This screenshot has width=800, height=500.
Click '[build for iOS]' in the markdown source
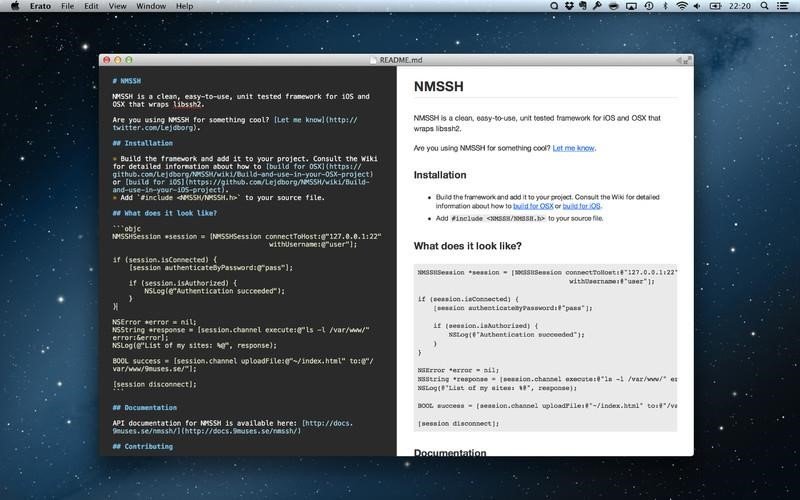pyautogui.click(x=155, y=182)
